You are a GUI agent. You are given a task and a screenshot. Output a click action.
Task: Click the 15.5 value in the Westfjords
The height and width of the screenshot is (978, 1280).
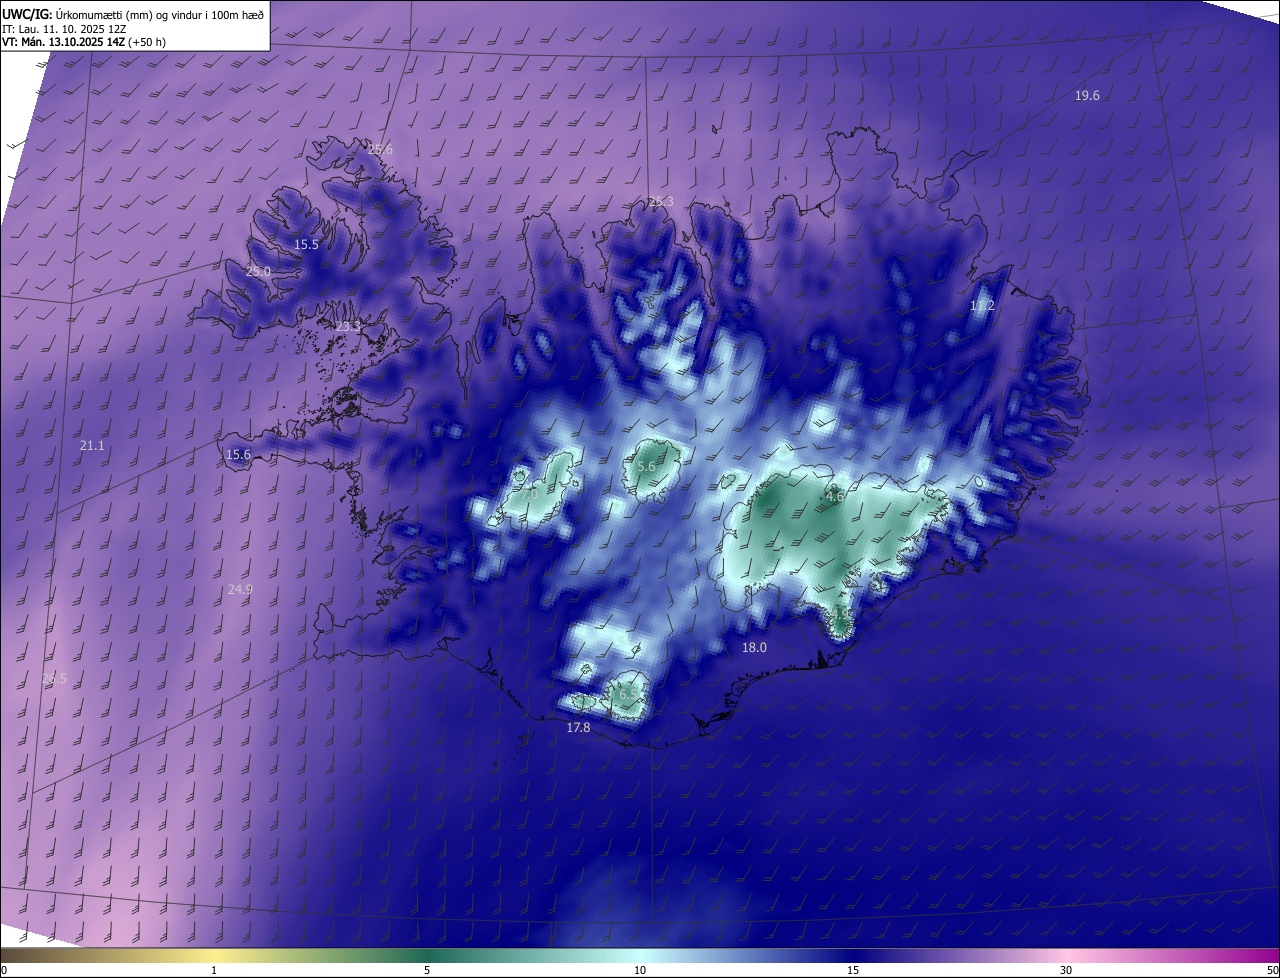pyautogui.click(x=306, y=245)
